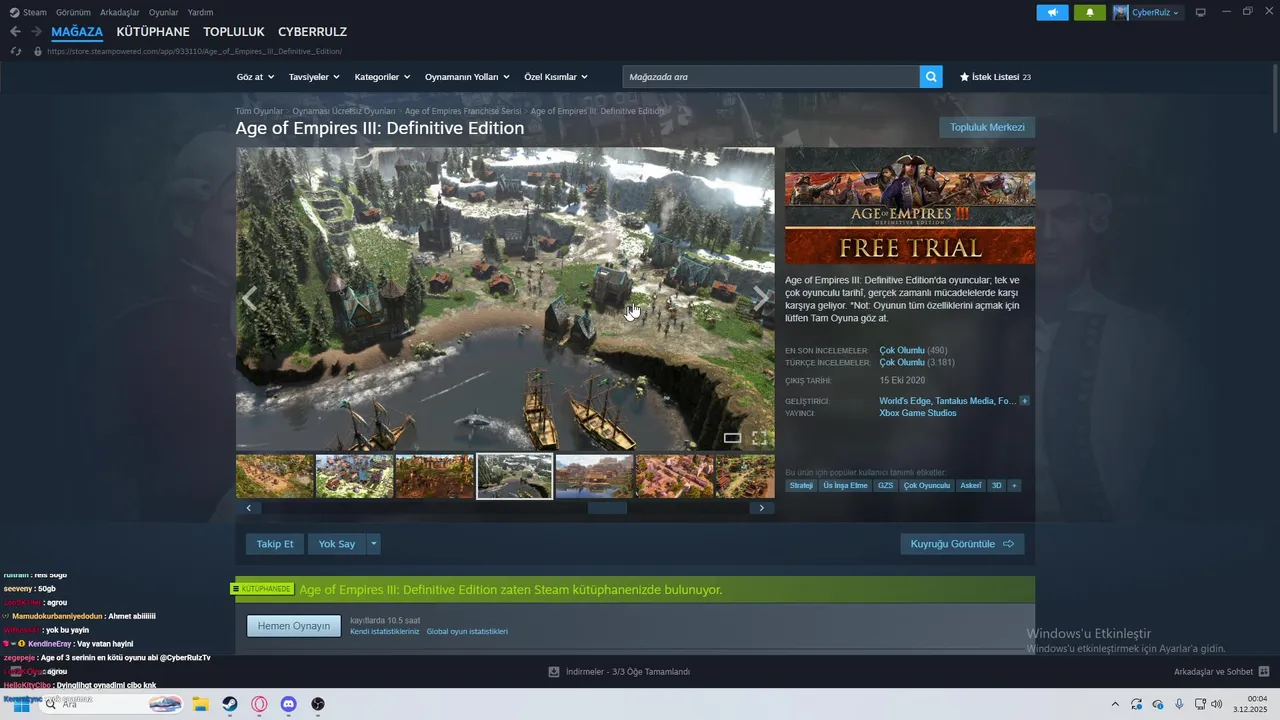Expand developer list with the plus icon
This screenshot has height=720, width=1280.
[1024, 401]
